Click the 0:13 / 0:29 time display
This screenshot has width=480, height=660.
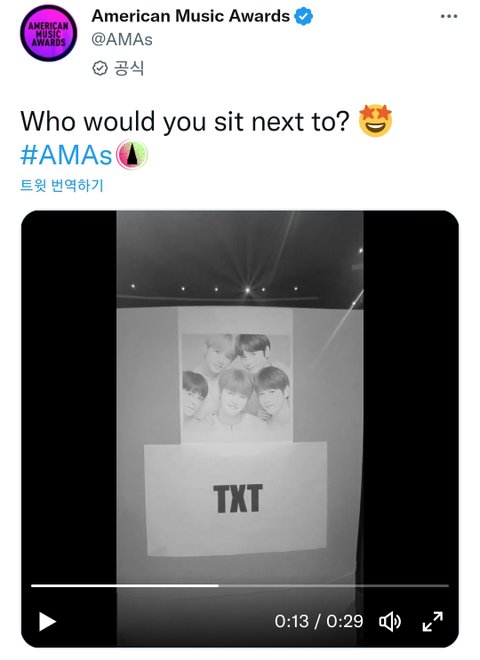[x=319, y=621]
